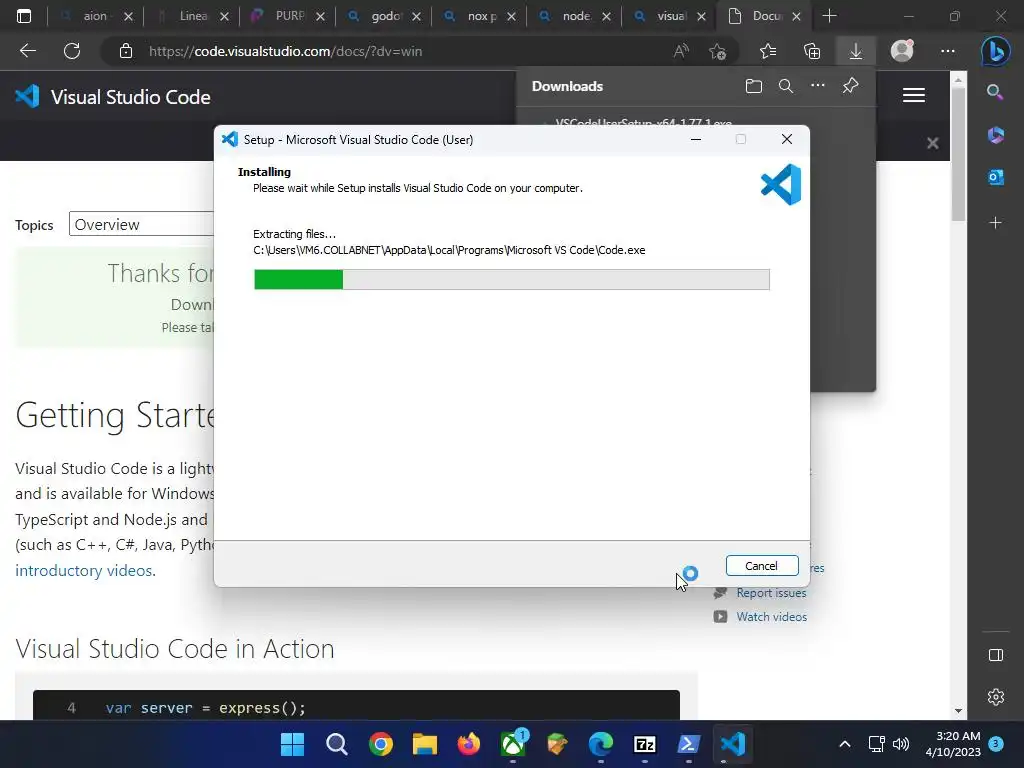Go back in the Edge browser

27,51
